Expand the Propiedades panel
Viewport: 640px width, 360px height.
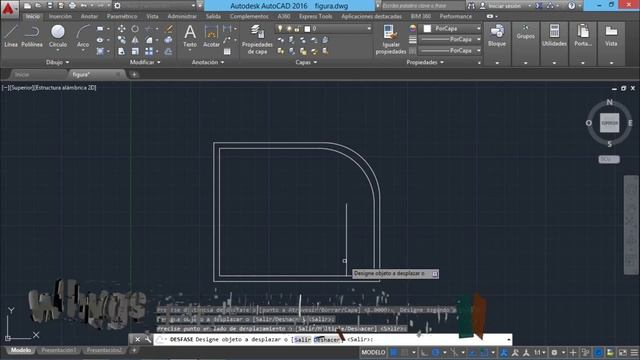[x=425, y=62]
